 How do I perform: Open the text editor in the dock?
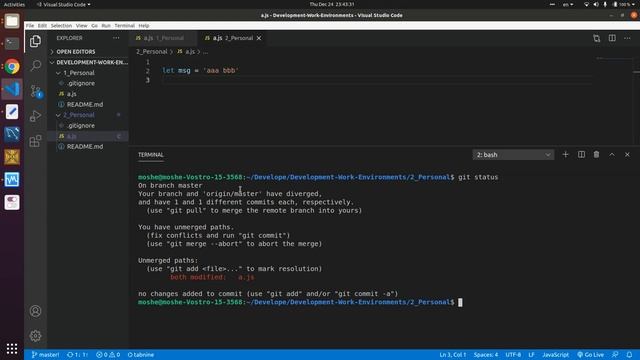tap(12, 111)
